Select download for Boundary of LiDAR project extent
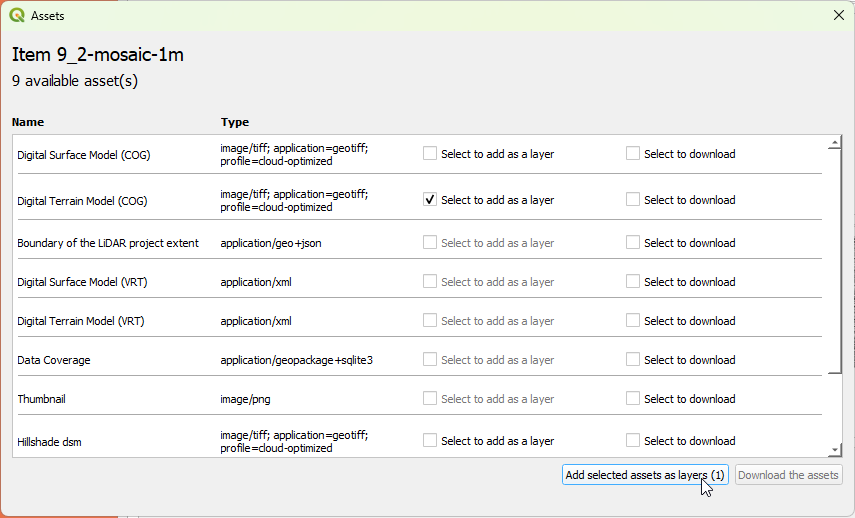The height and width of the screenshot is (518, 855). [633, 243]
